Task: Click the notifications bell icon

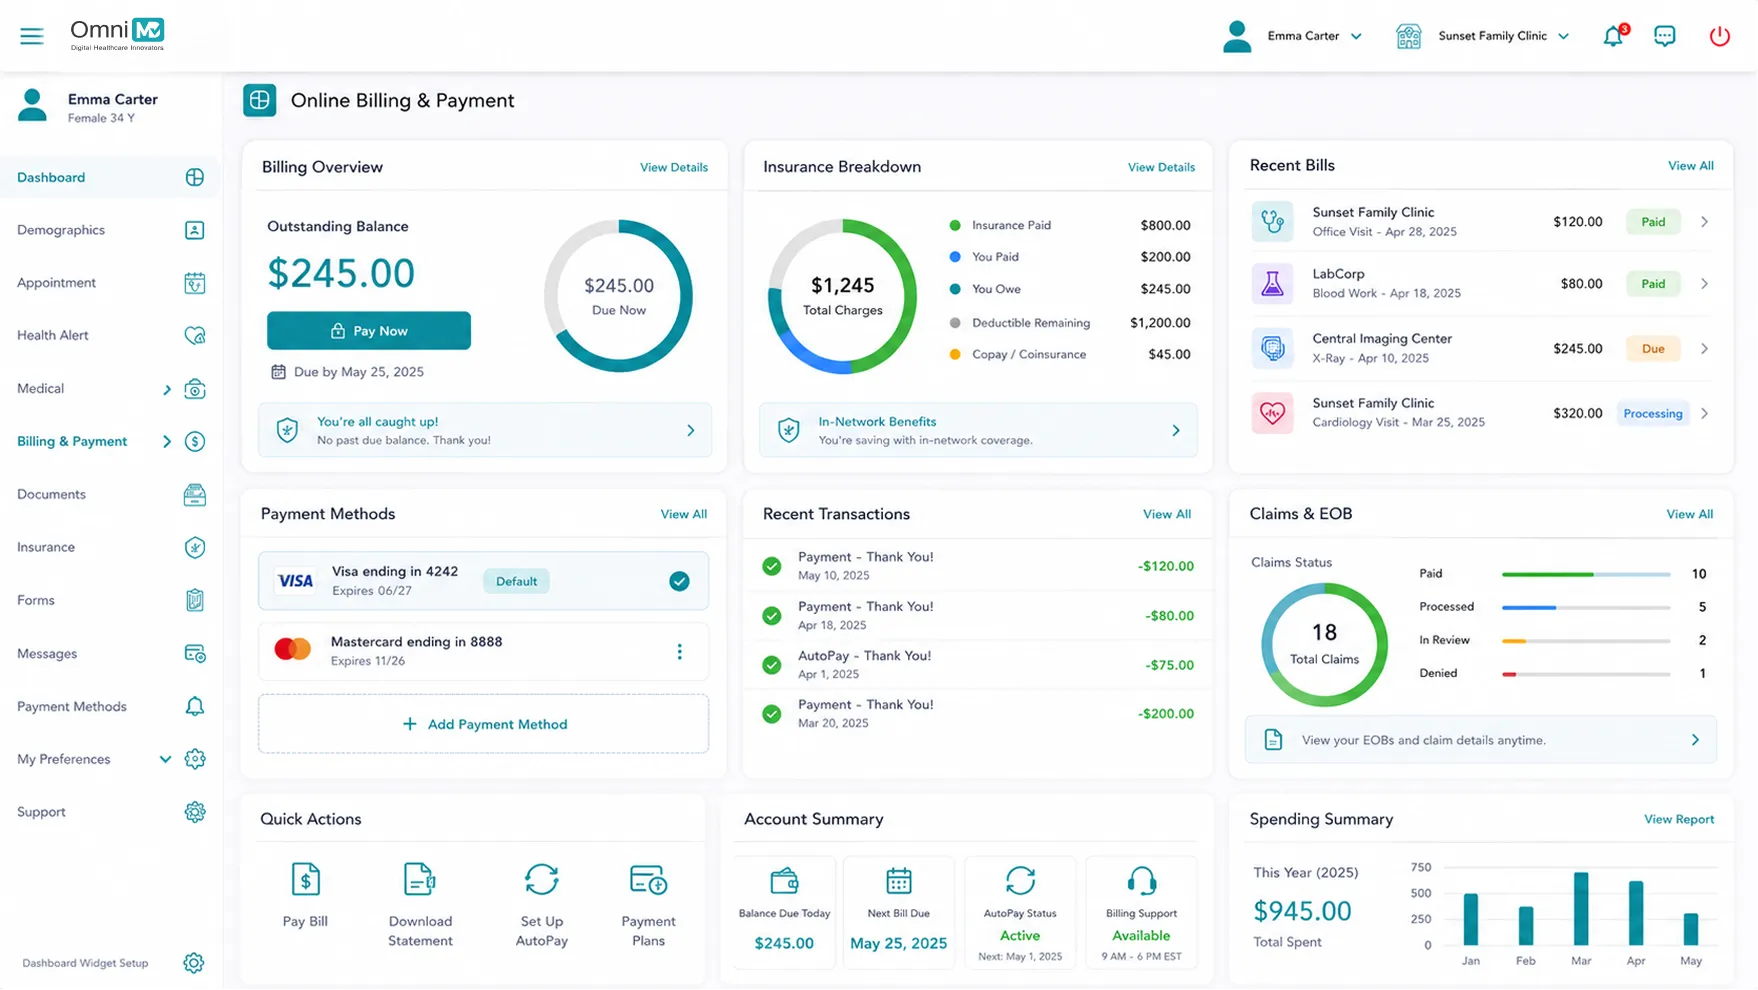Action: click(x=1614, y=36)
